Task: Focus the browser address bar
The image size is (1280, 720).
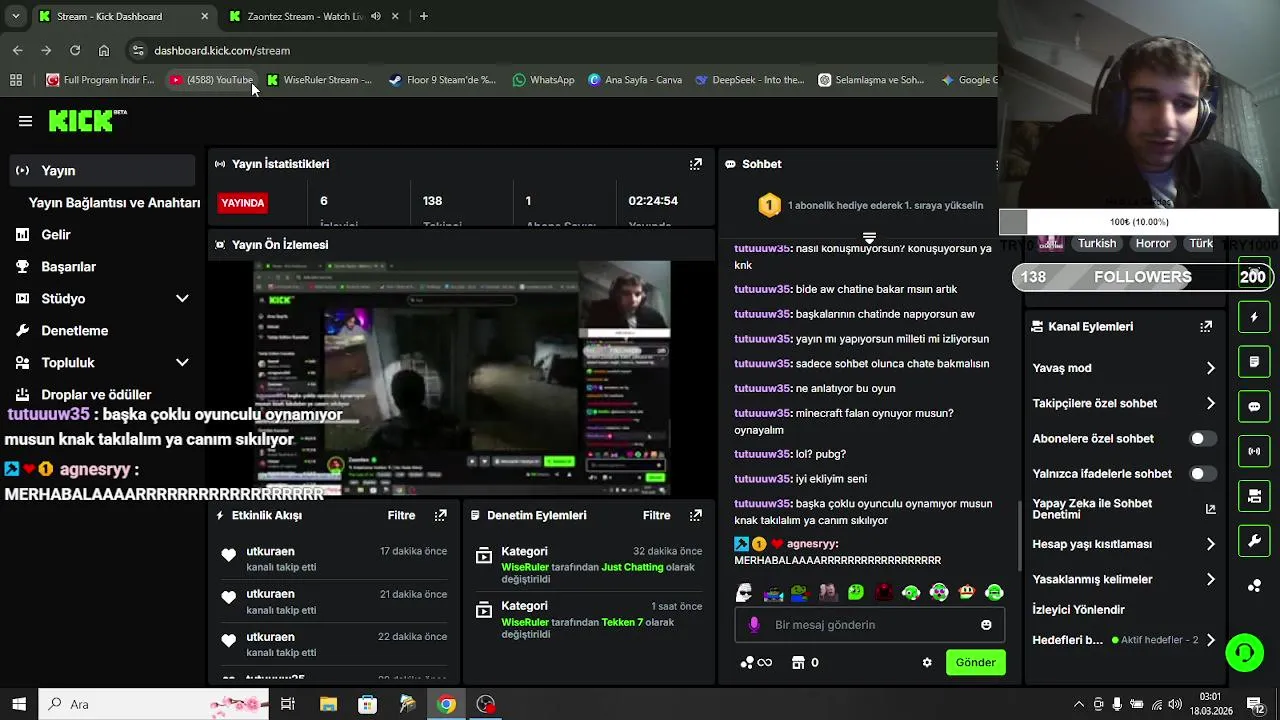Action: coord(560,50)
